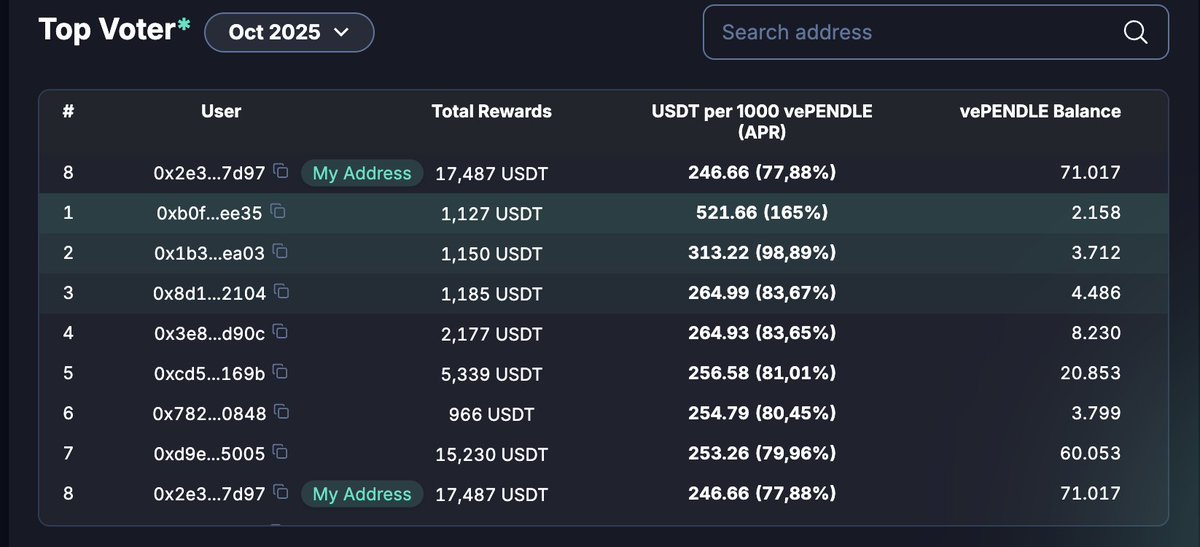Click rank number 4 in the # column
1200x547 pixels.
click(68, 333)
